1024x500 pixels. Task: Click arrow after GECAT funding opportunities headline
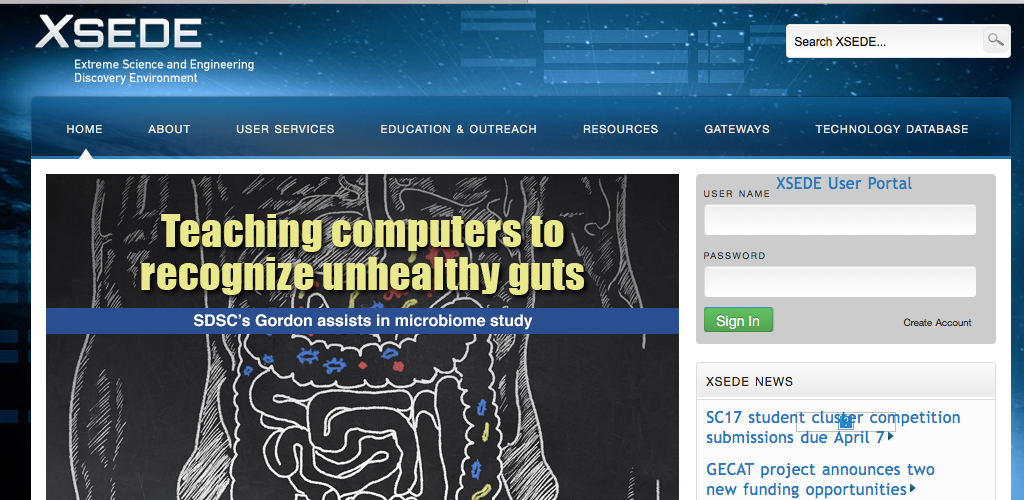(x=913, y=489)
